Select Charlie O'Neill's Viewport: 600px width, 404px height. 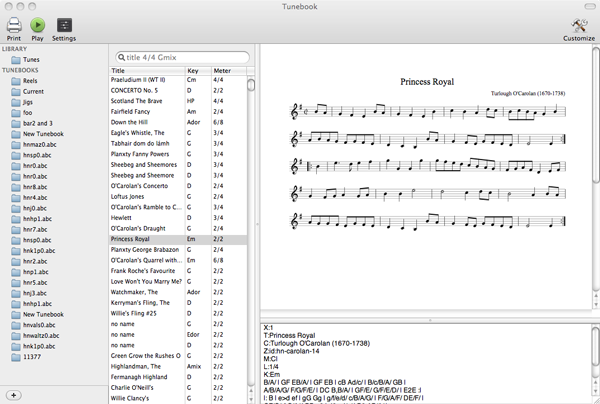pyautogui.click(x=178, y=388)
